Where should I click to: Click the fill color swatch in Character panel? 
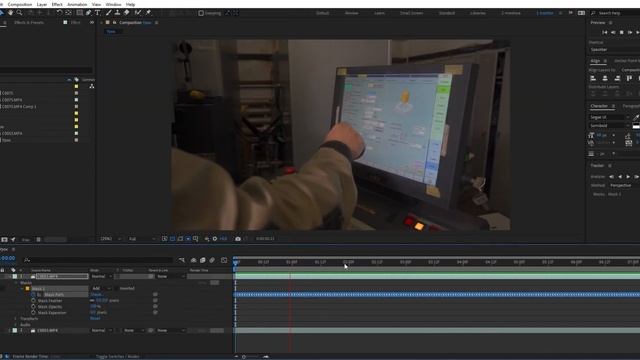pos(636,127)
